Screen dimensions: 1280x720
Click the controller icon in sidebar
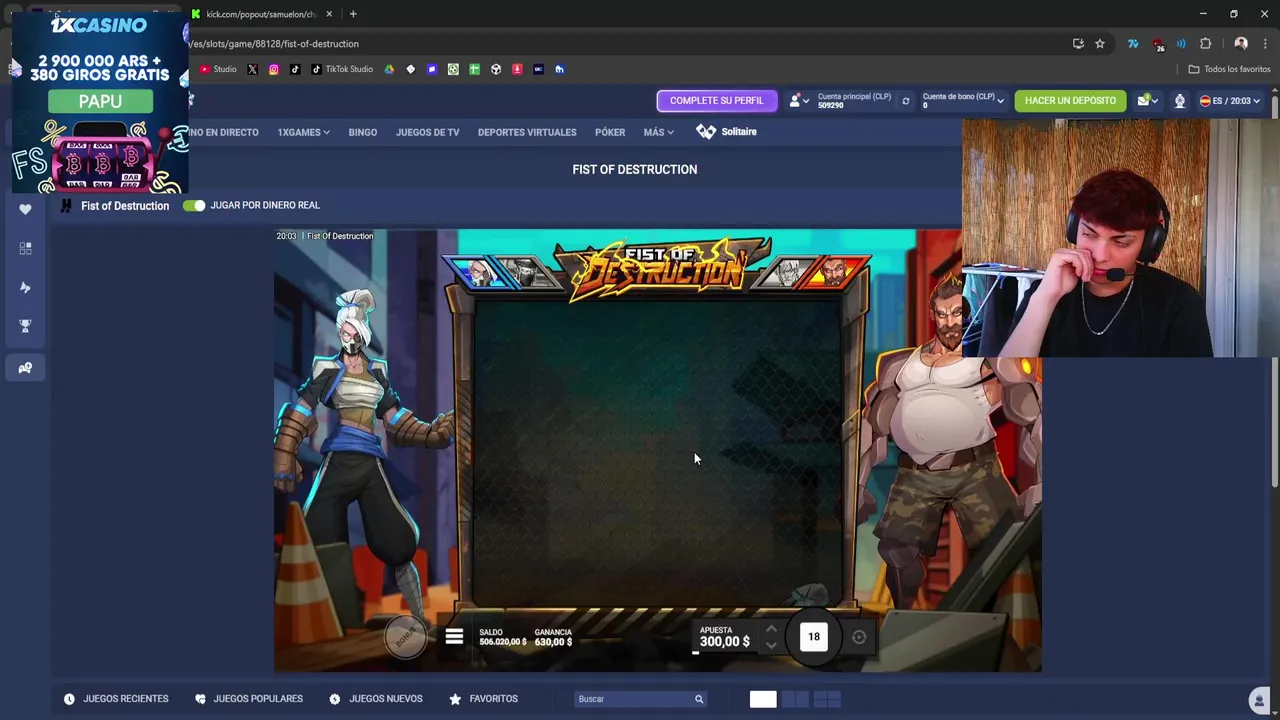25,368
